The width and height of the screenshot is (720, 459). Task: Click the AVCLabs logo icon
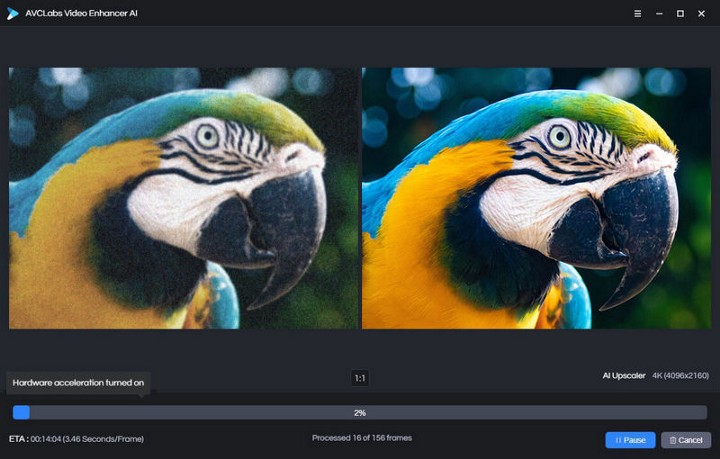click(x=12, y=14)
